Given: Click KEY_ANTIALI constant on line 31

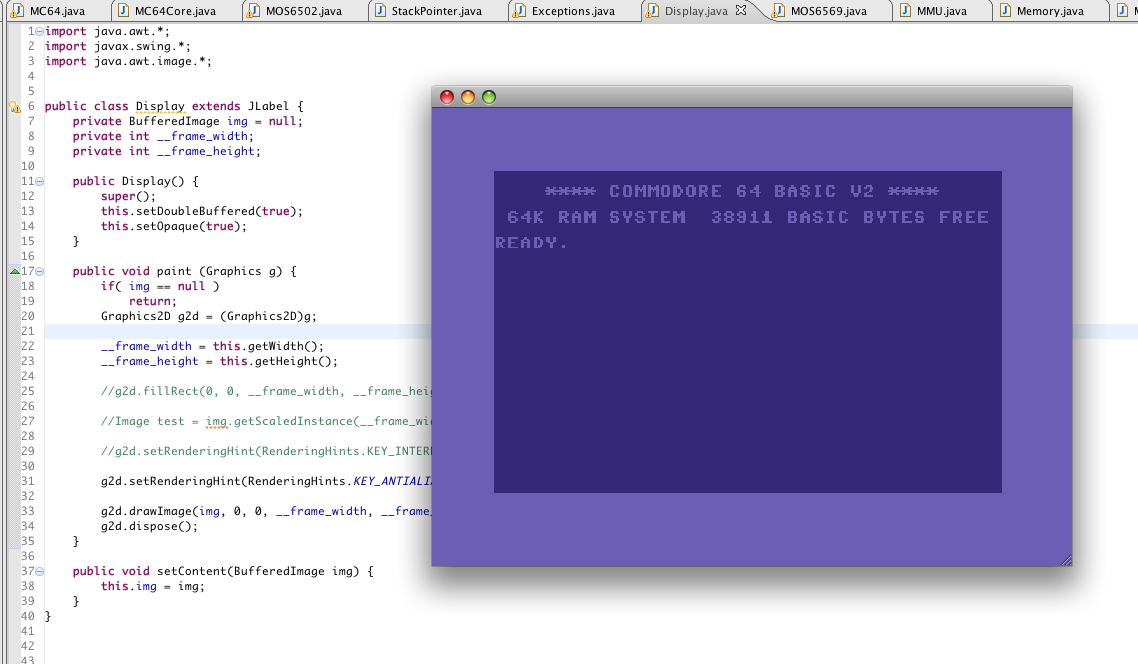Looking at the screenshot, I should (x=392, y=481).
